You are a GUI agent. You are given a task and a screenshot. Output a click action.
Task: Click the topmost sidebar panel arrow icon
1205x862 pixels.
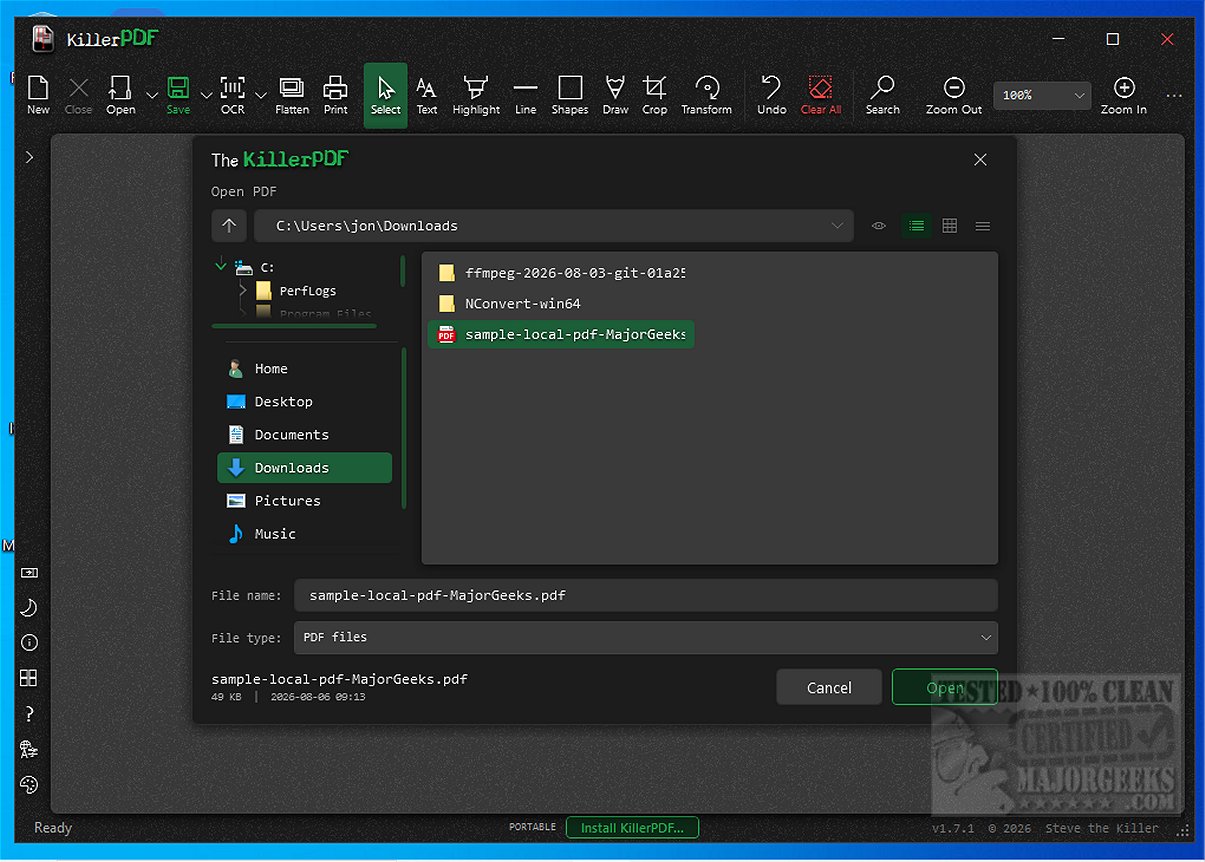pos(29,573)
